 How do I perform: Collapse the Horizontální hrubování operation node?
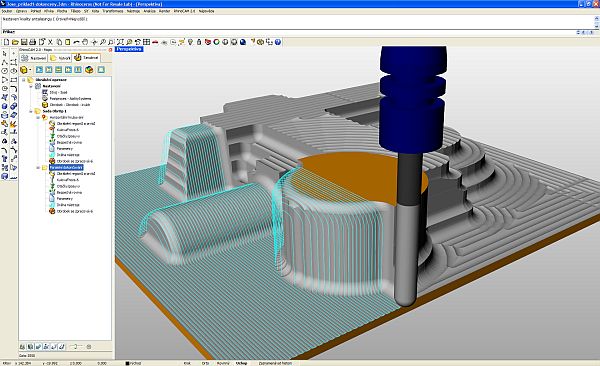coord(38,118)
